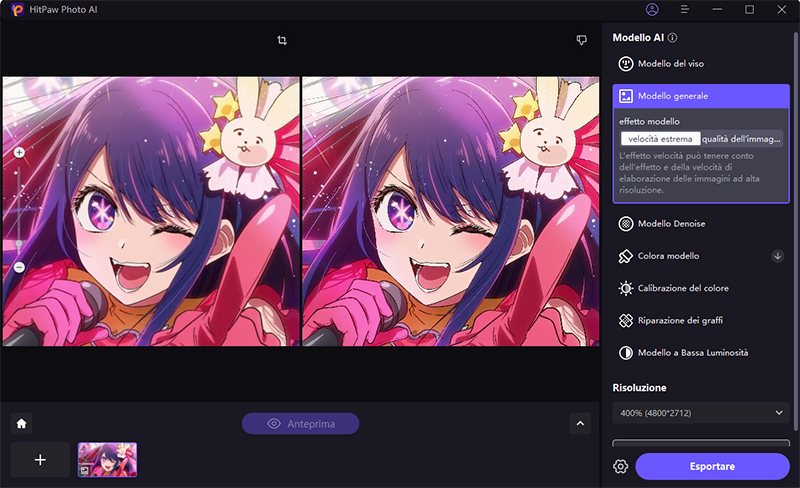
Task: Go to home screen icon
Action: click(x=21, y=423)
